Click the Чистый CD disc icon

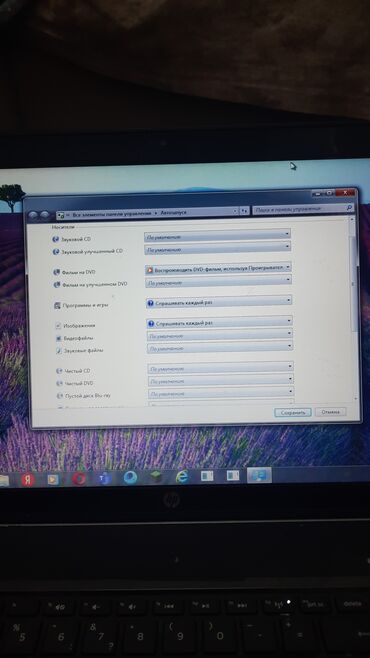click(x=59, y=371)
